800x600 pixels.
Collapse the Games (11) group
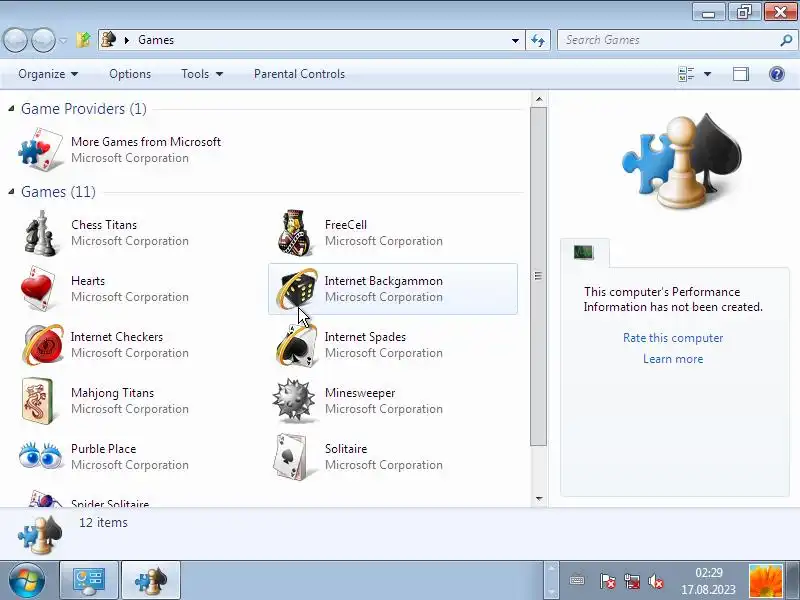pos(11,191)
